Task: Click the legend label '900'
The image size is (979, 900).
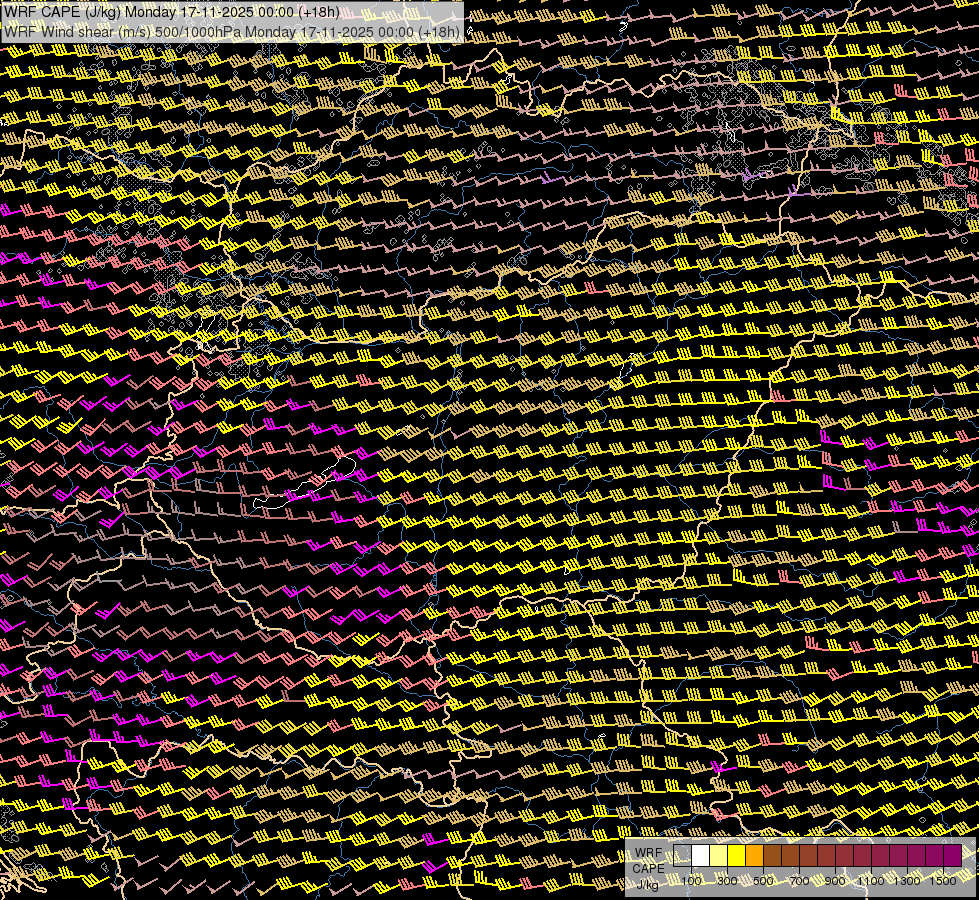Action: (835, 881)
